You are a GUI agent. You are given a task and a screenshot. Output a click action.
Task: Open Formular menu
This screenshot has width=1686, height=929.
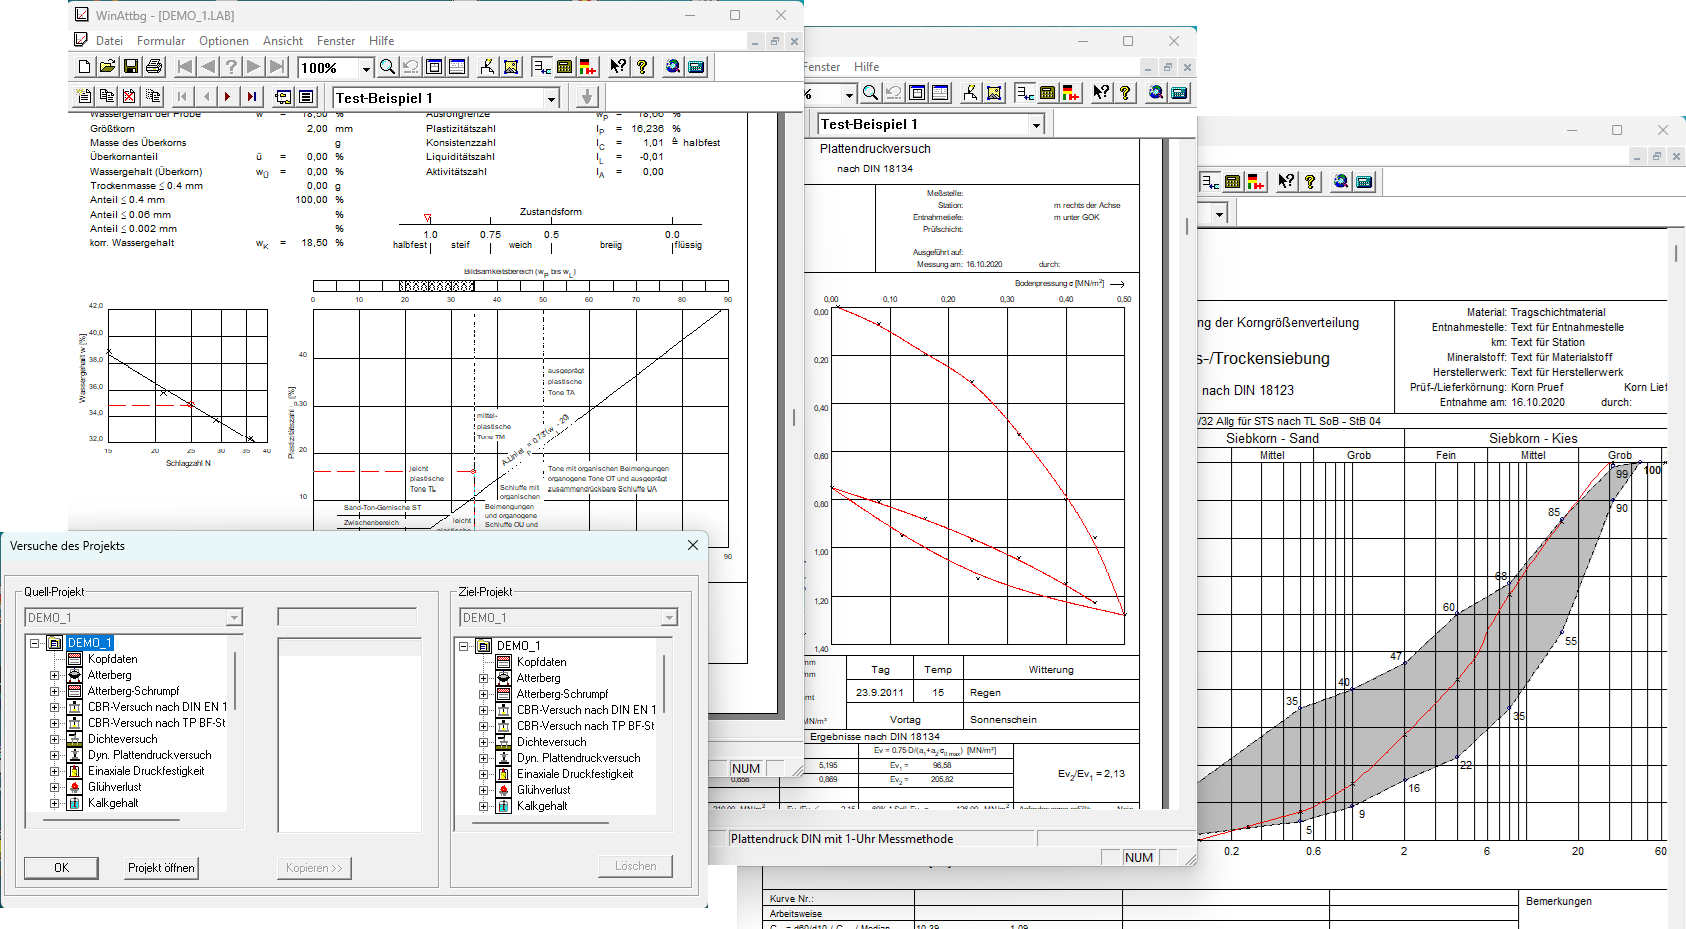click(161, 41)
